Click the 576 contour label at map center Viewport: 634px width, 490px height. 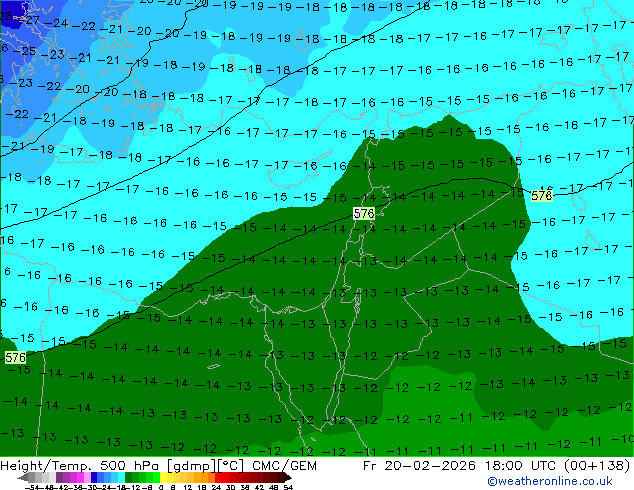364,213
